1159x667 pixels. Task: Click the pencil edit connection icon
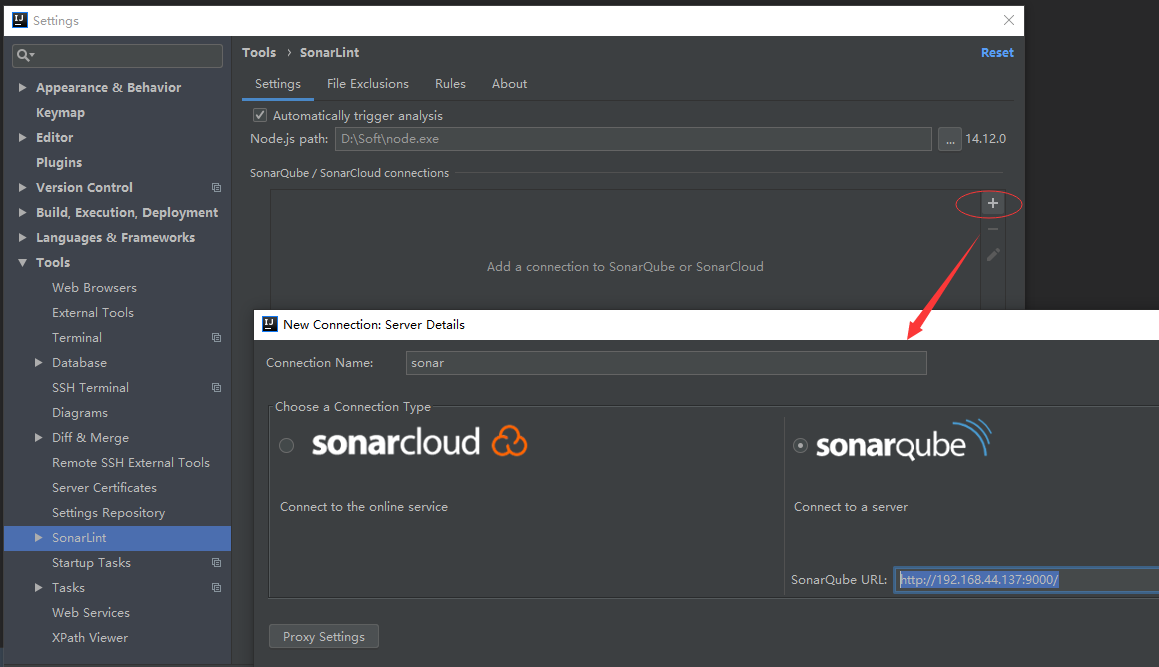click(993, 254)
